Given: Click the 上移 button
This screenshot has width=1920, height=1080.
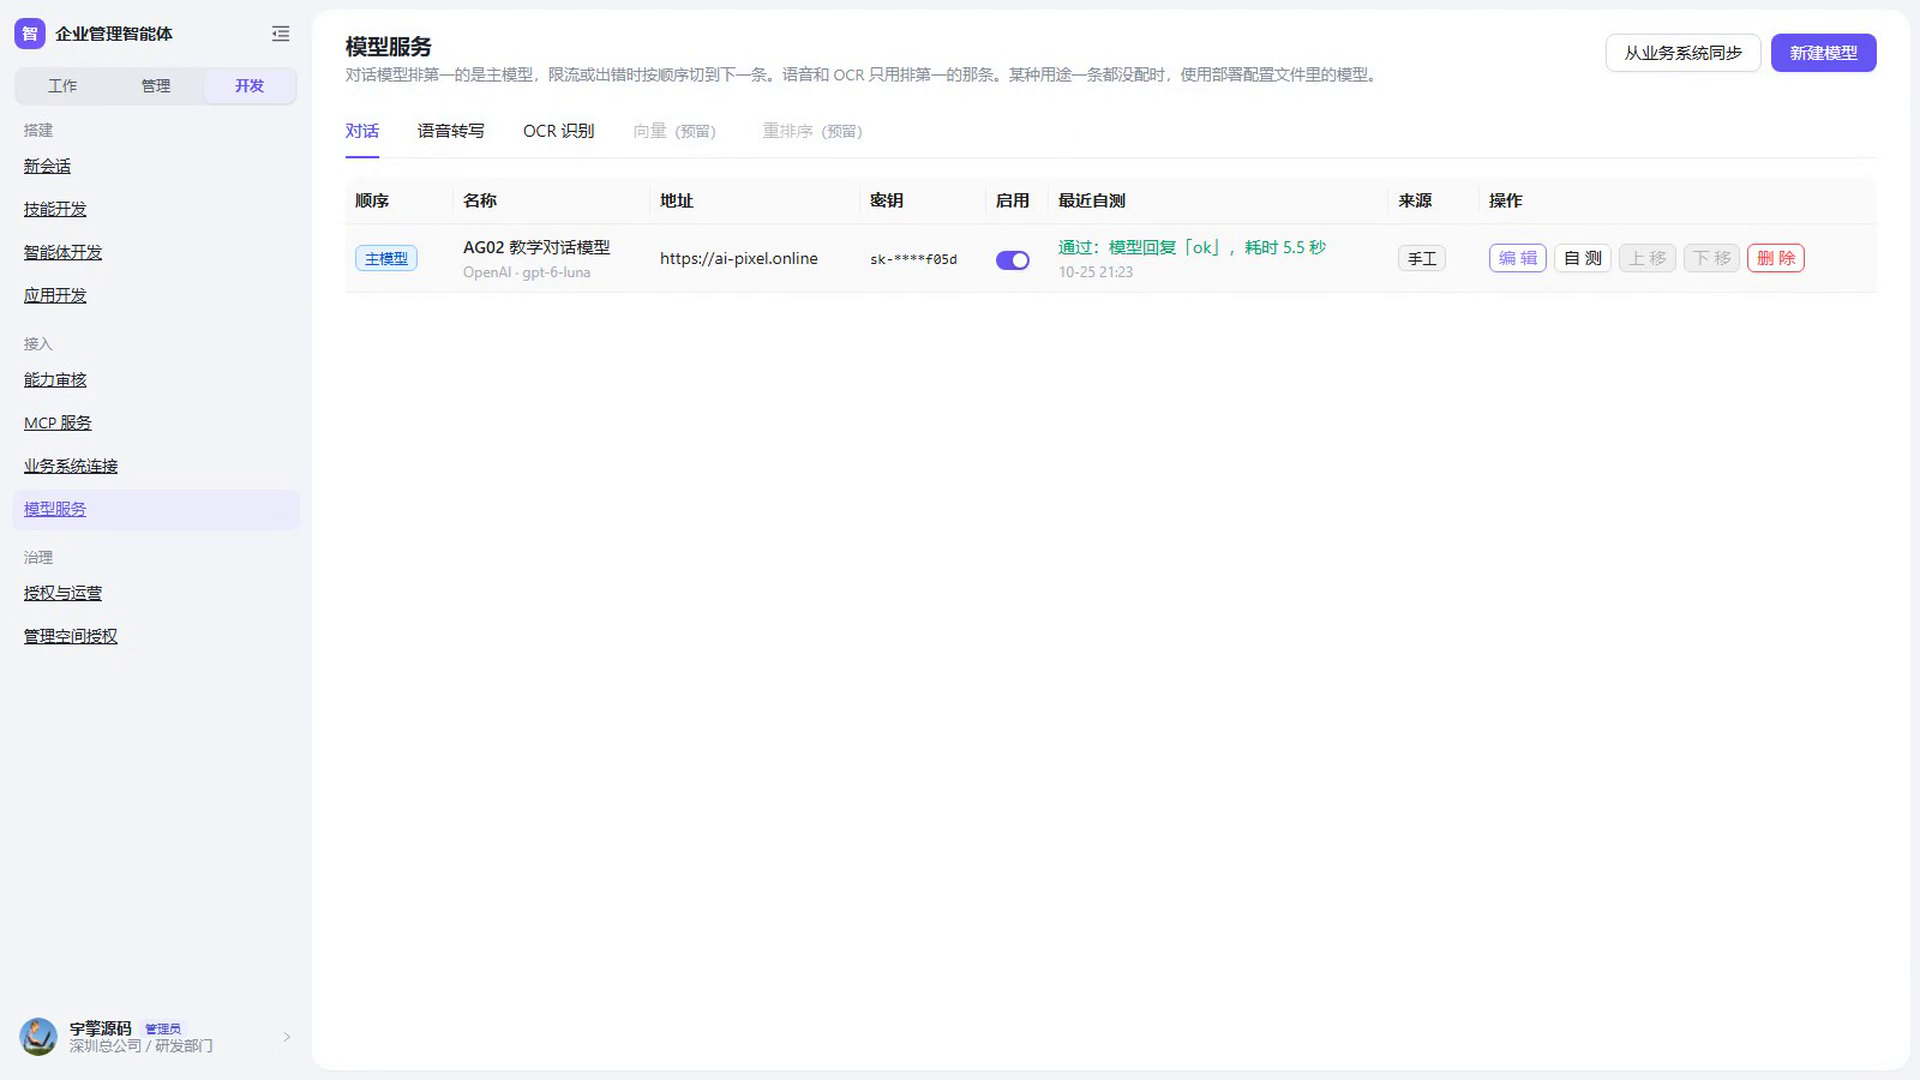Looking at the screenshot, I should (x=1647, y=258).
